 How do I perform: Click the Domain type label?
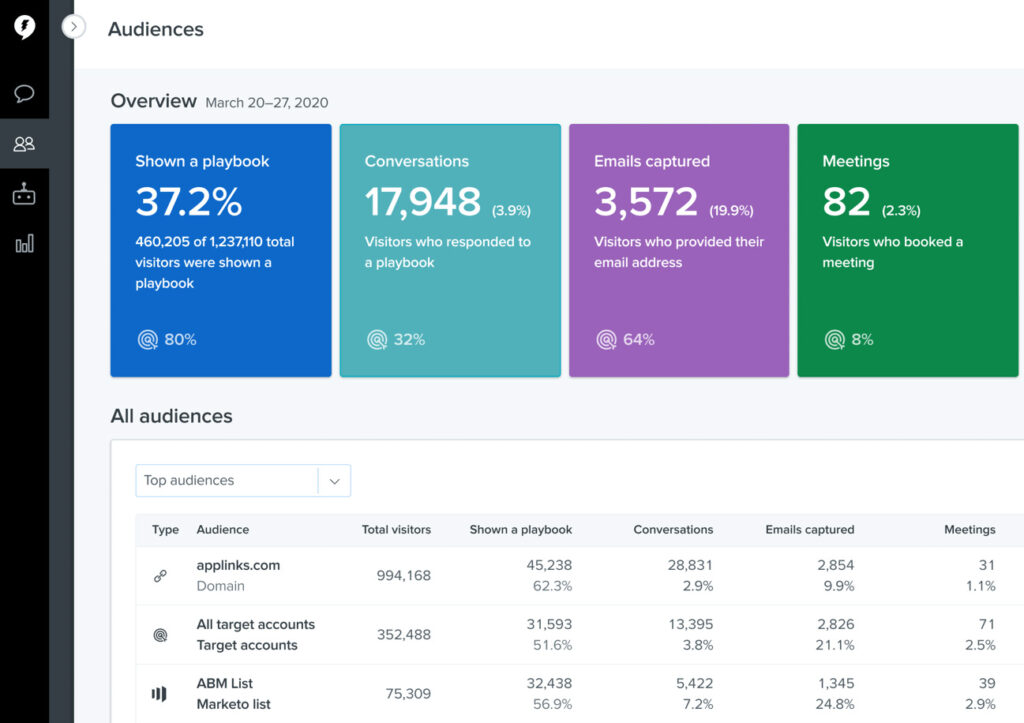(x=221, y=586)
